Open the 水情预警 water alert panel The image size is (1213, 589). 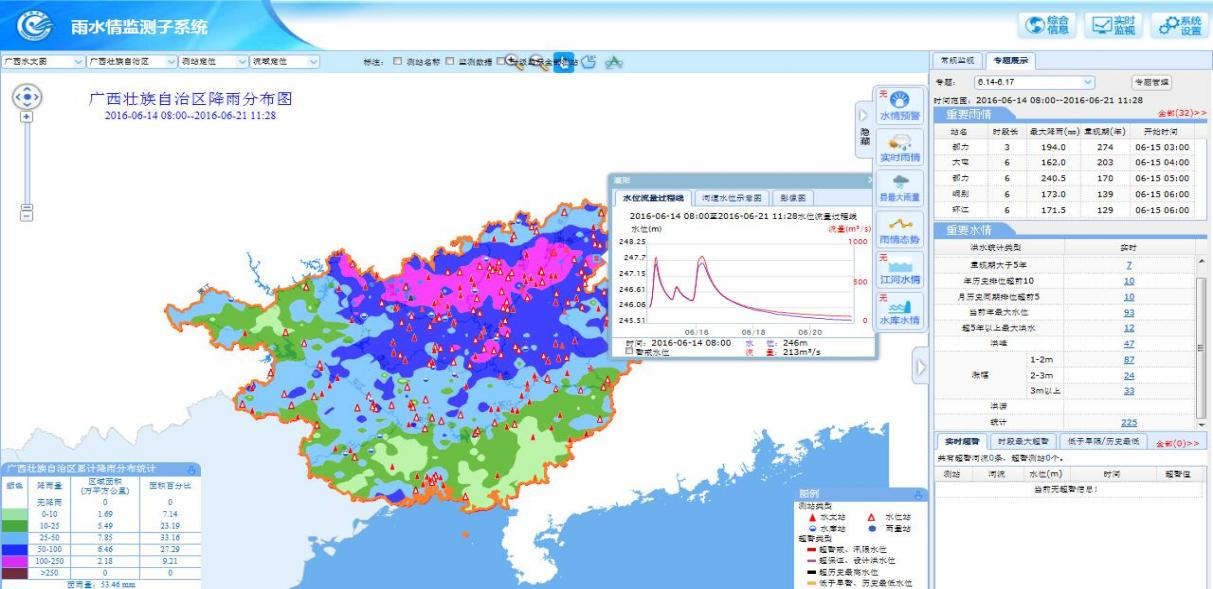[x=899, y=105]
